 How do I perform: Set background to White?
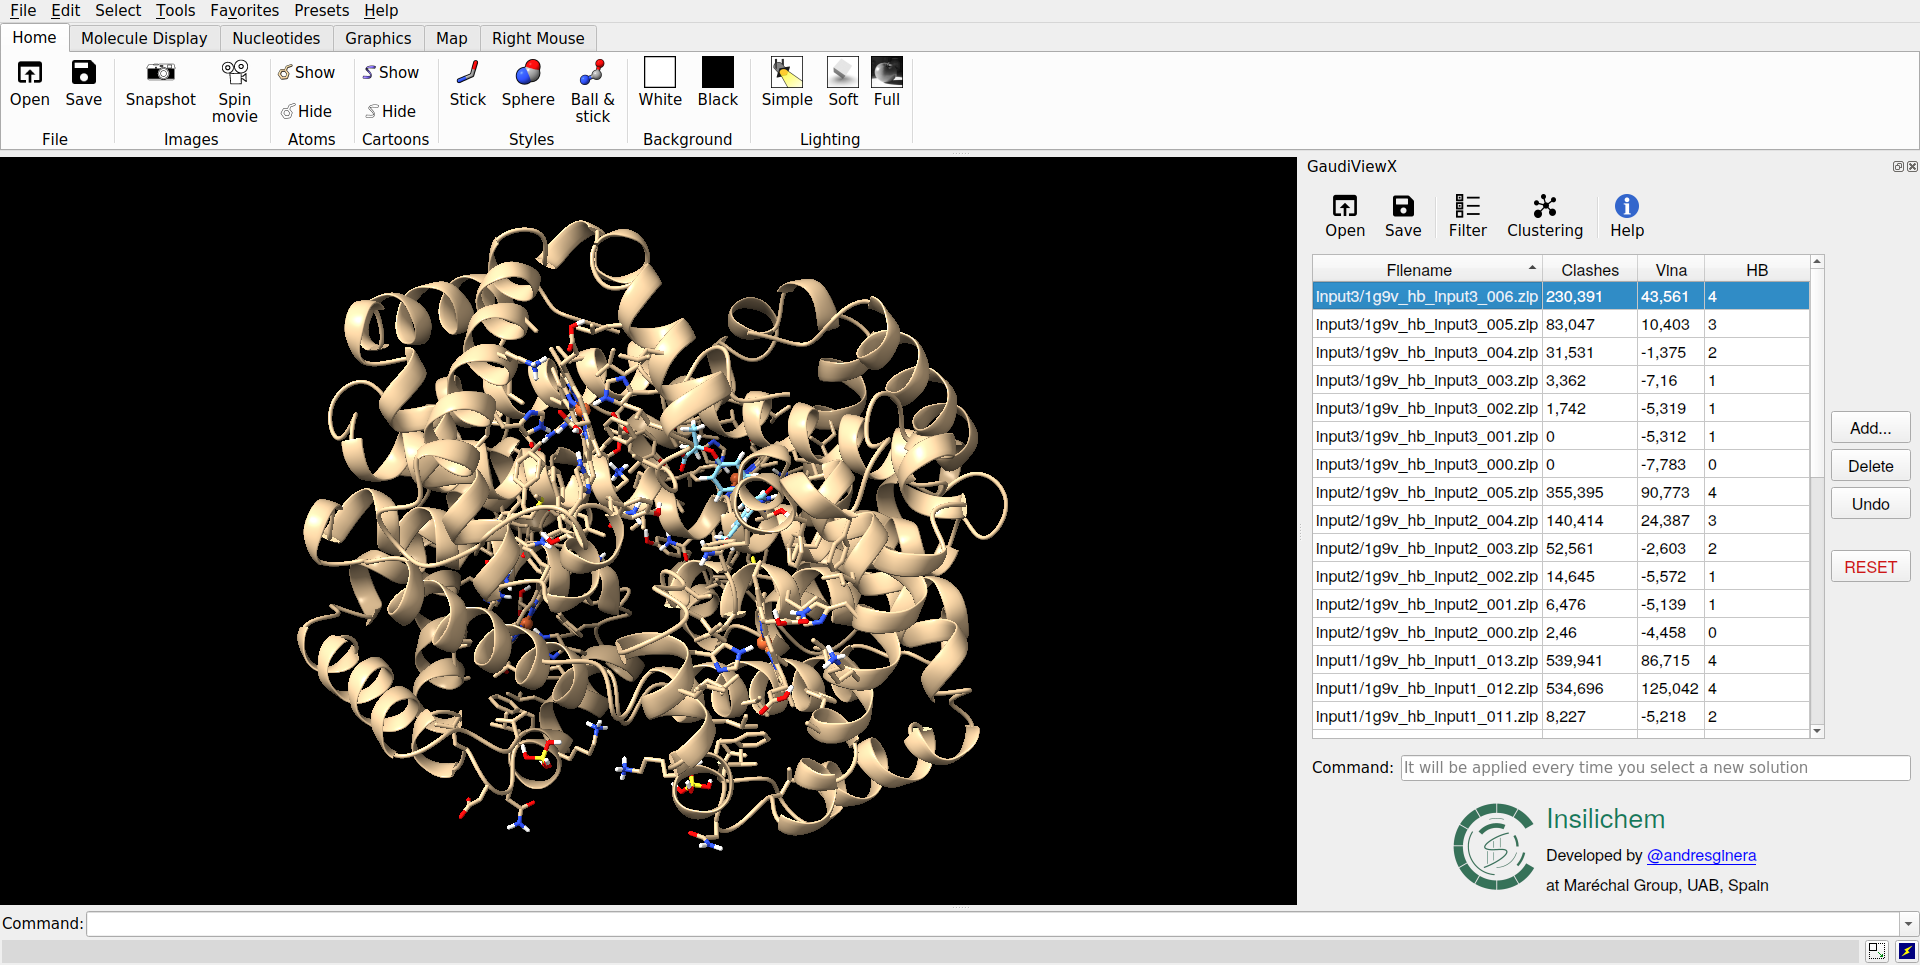[660, 83]
